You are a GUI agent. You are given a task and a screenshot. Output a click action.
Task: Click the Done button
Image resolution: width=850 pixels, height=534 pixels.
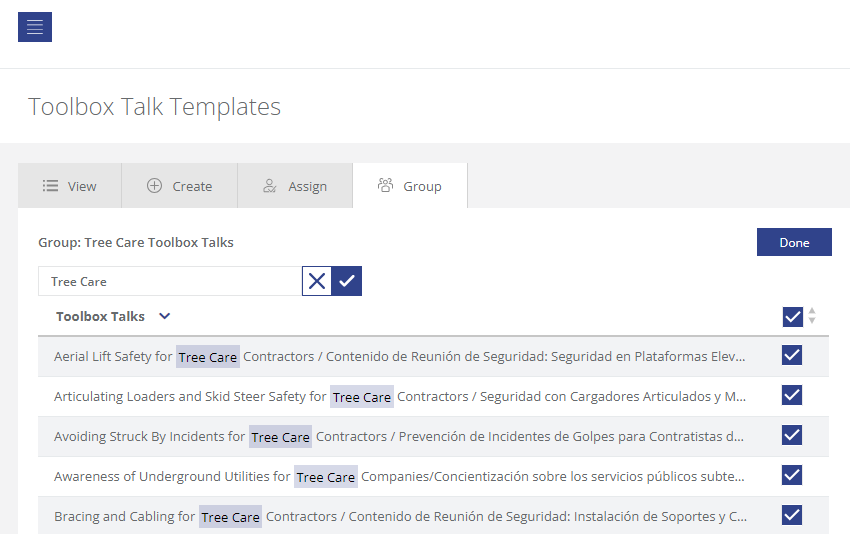794,242
